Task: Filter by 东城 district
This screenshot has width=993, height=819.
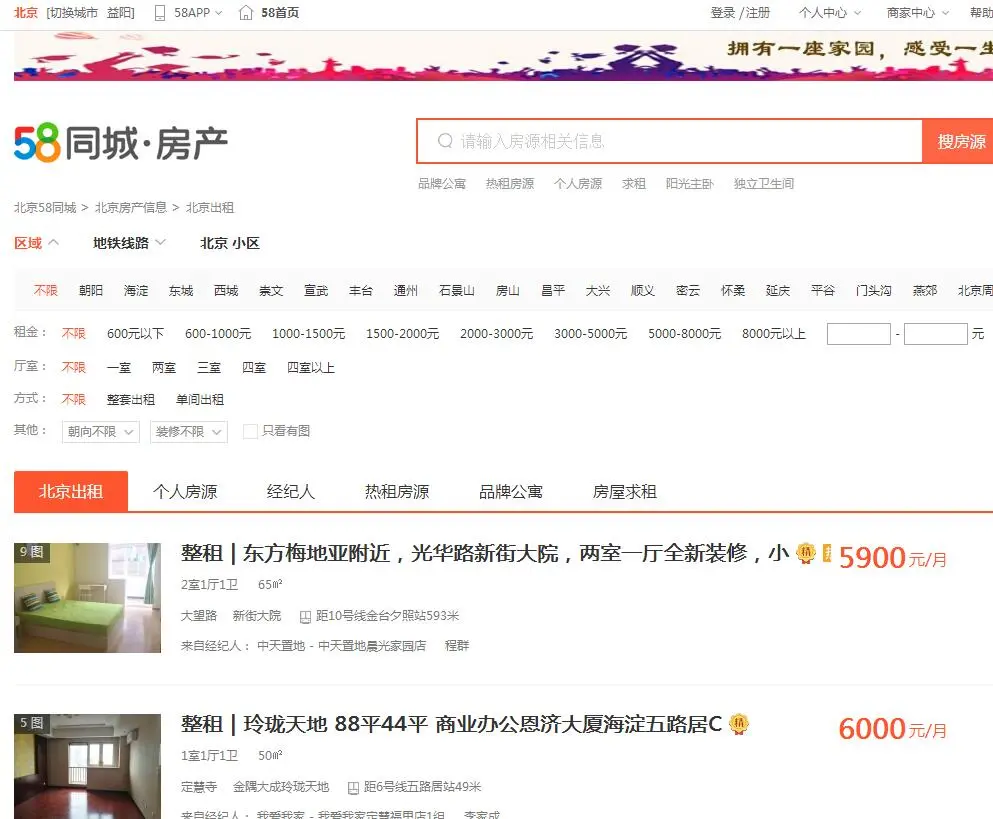Action: click(181, 291)
